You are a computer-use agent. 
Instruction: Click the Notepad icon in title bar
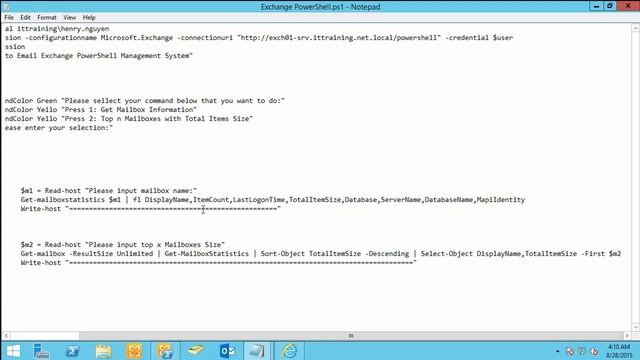(x=6, y=7)
